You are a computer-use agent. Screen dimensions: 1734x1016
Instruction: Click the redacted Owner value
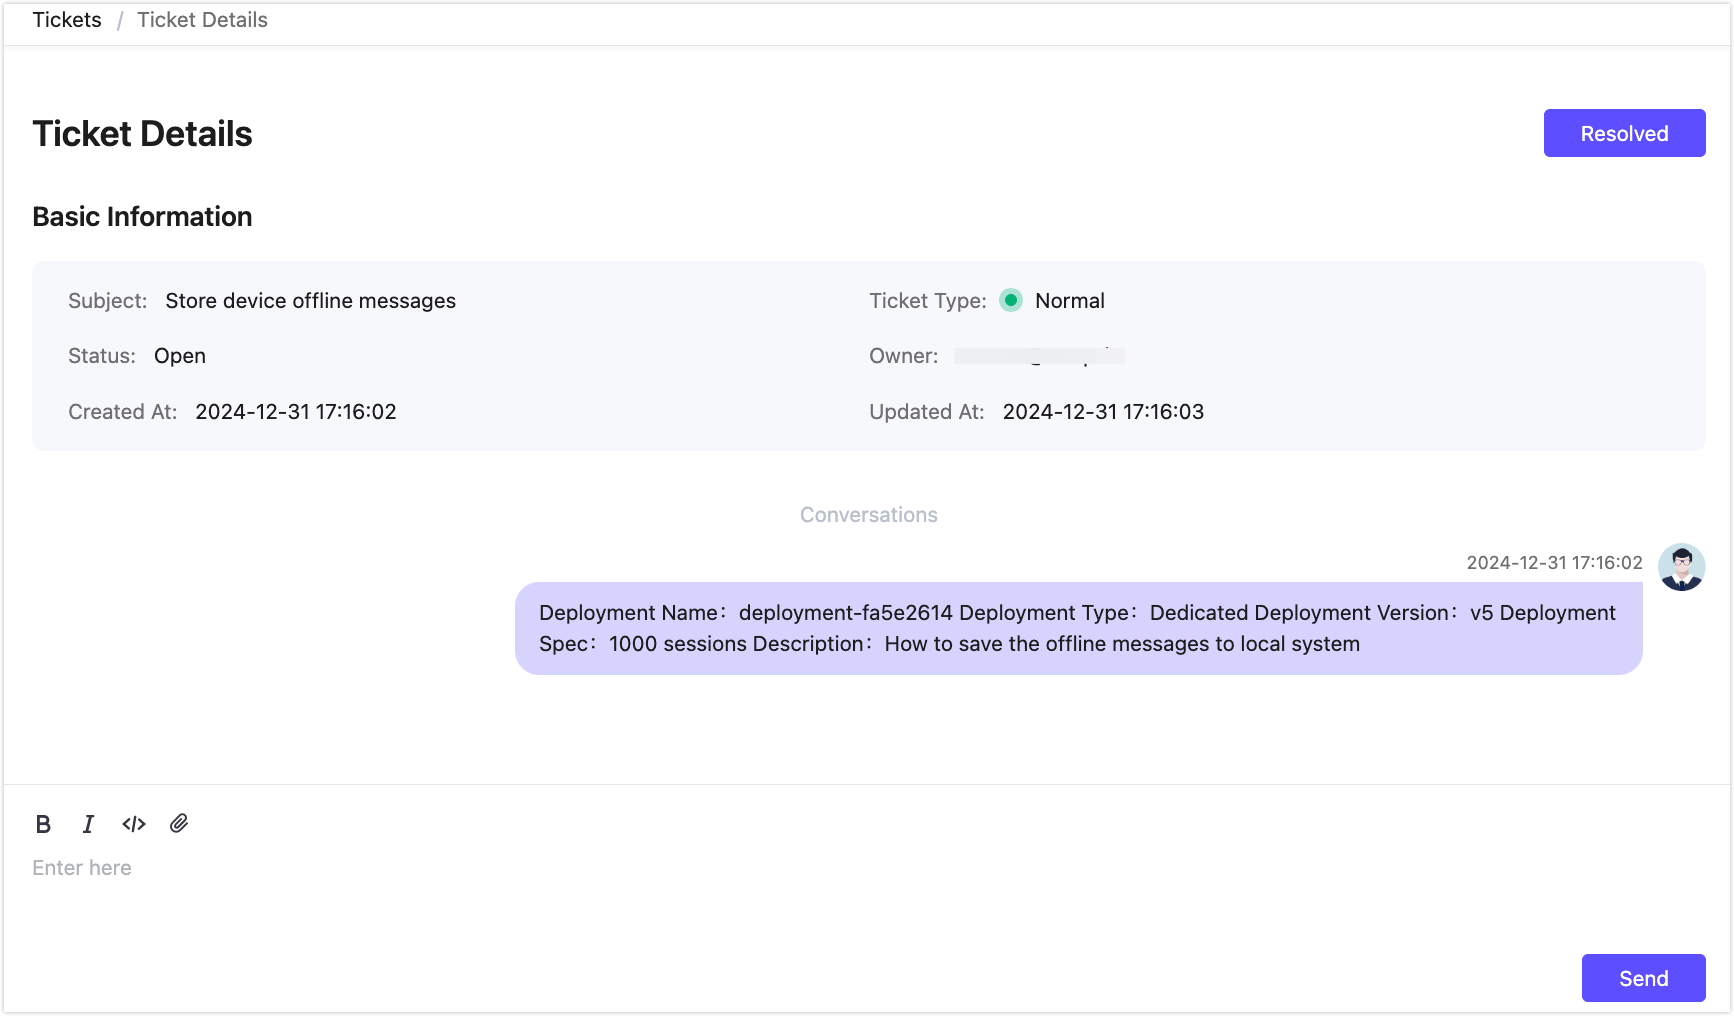click(x=1039, y=356)
